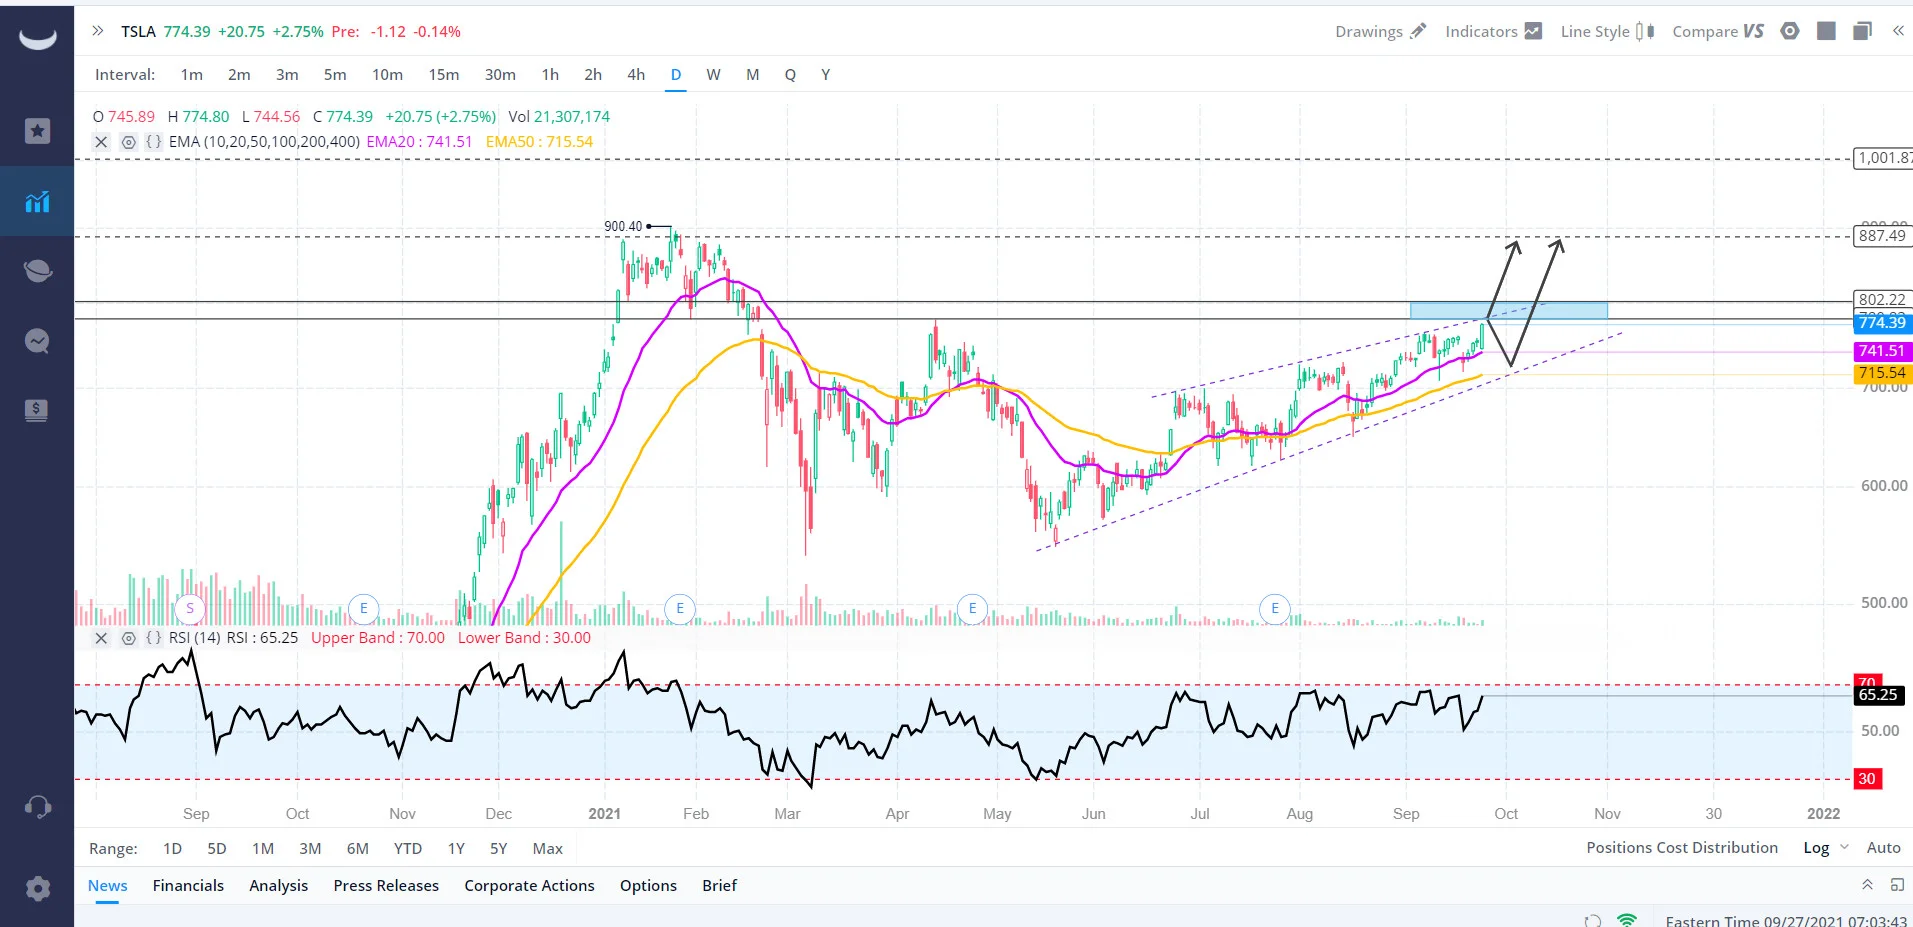Click the S split marker on chart
The width and height of the screenshot is (1913, 927).
[x=190, y=608]
